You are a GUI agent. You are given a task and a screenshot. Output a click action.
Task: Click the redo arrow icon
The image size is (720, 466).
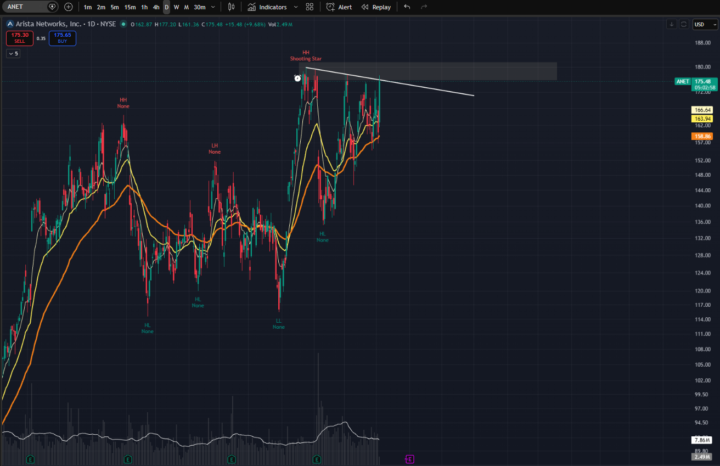click(x=424, y=7)
